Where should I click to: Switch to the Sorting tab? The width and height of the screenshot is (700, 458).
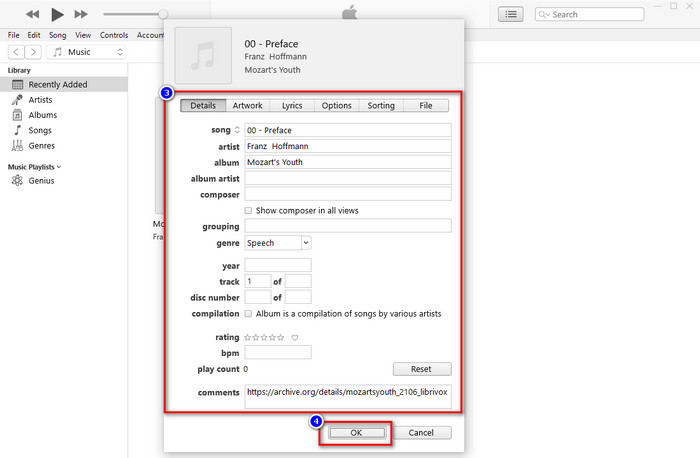[381, 106]
